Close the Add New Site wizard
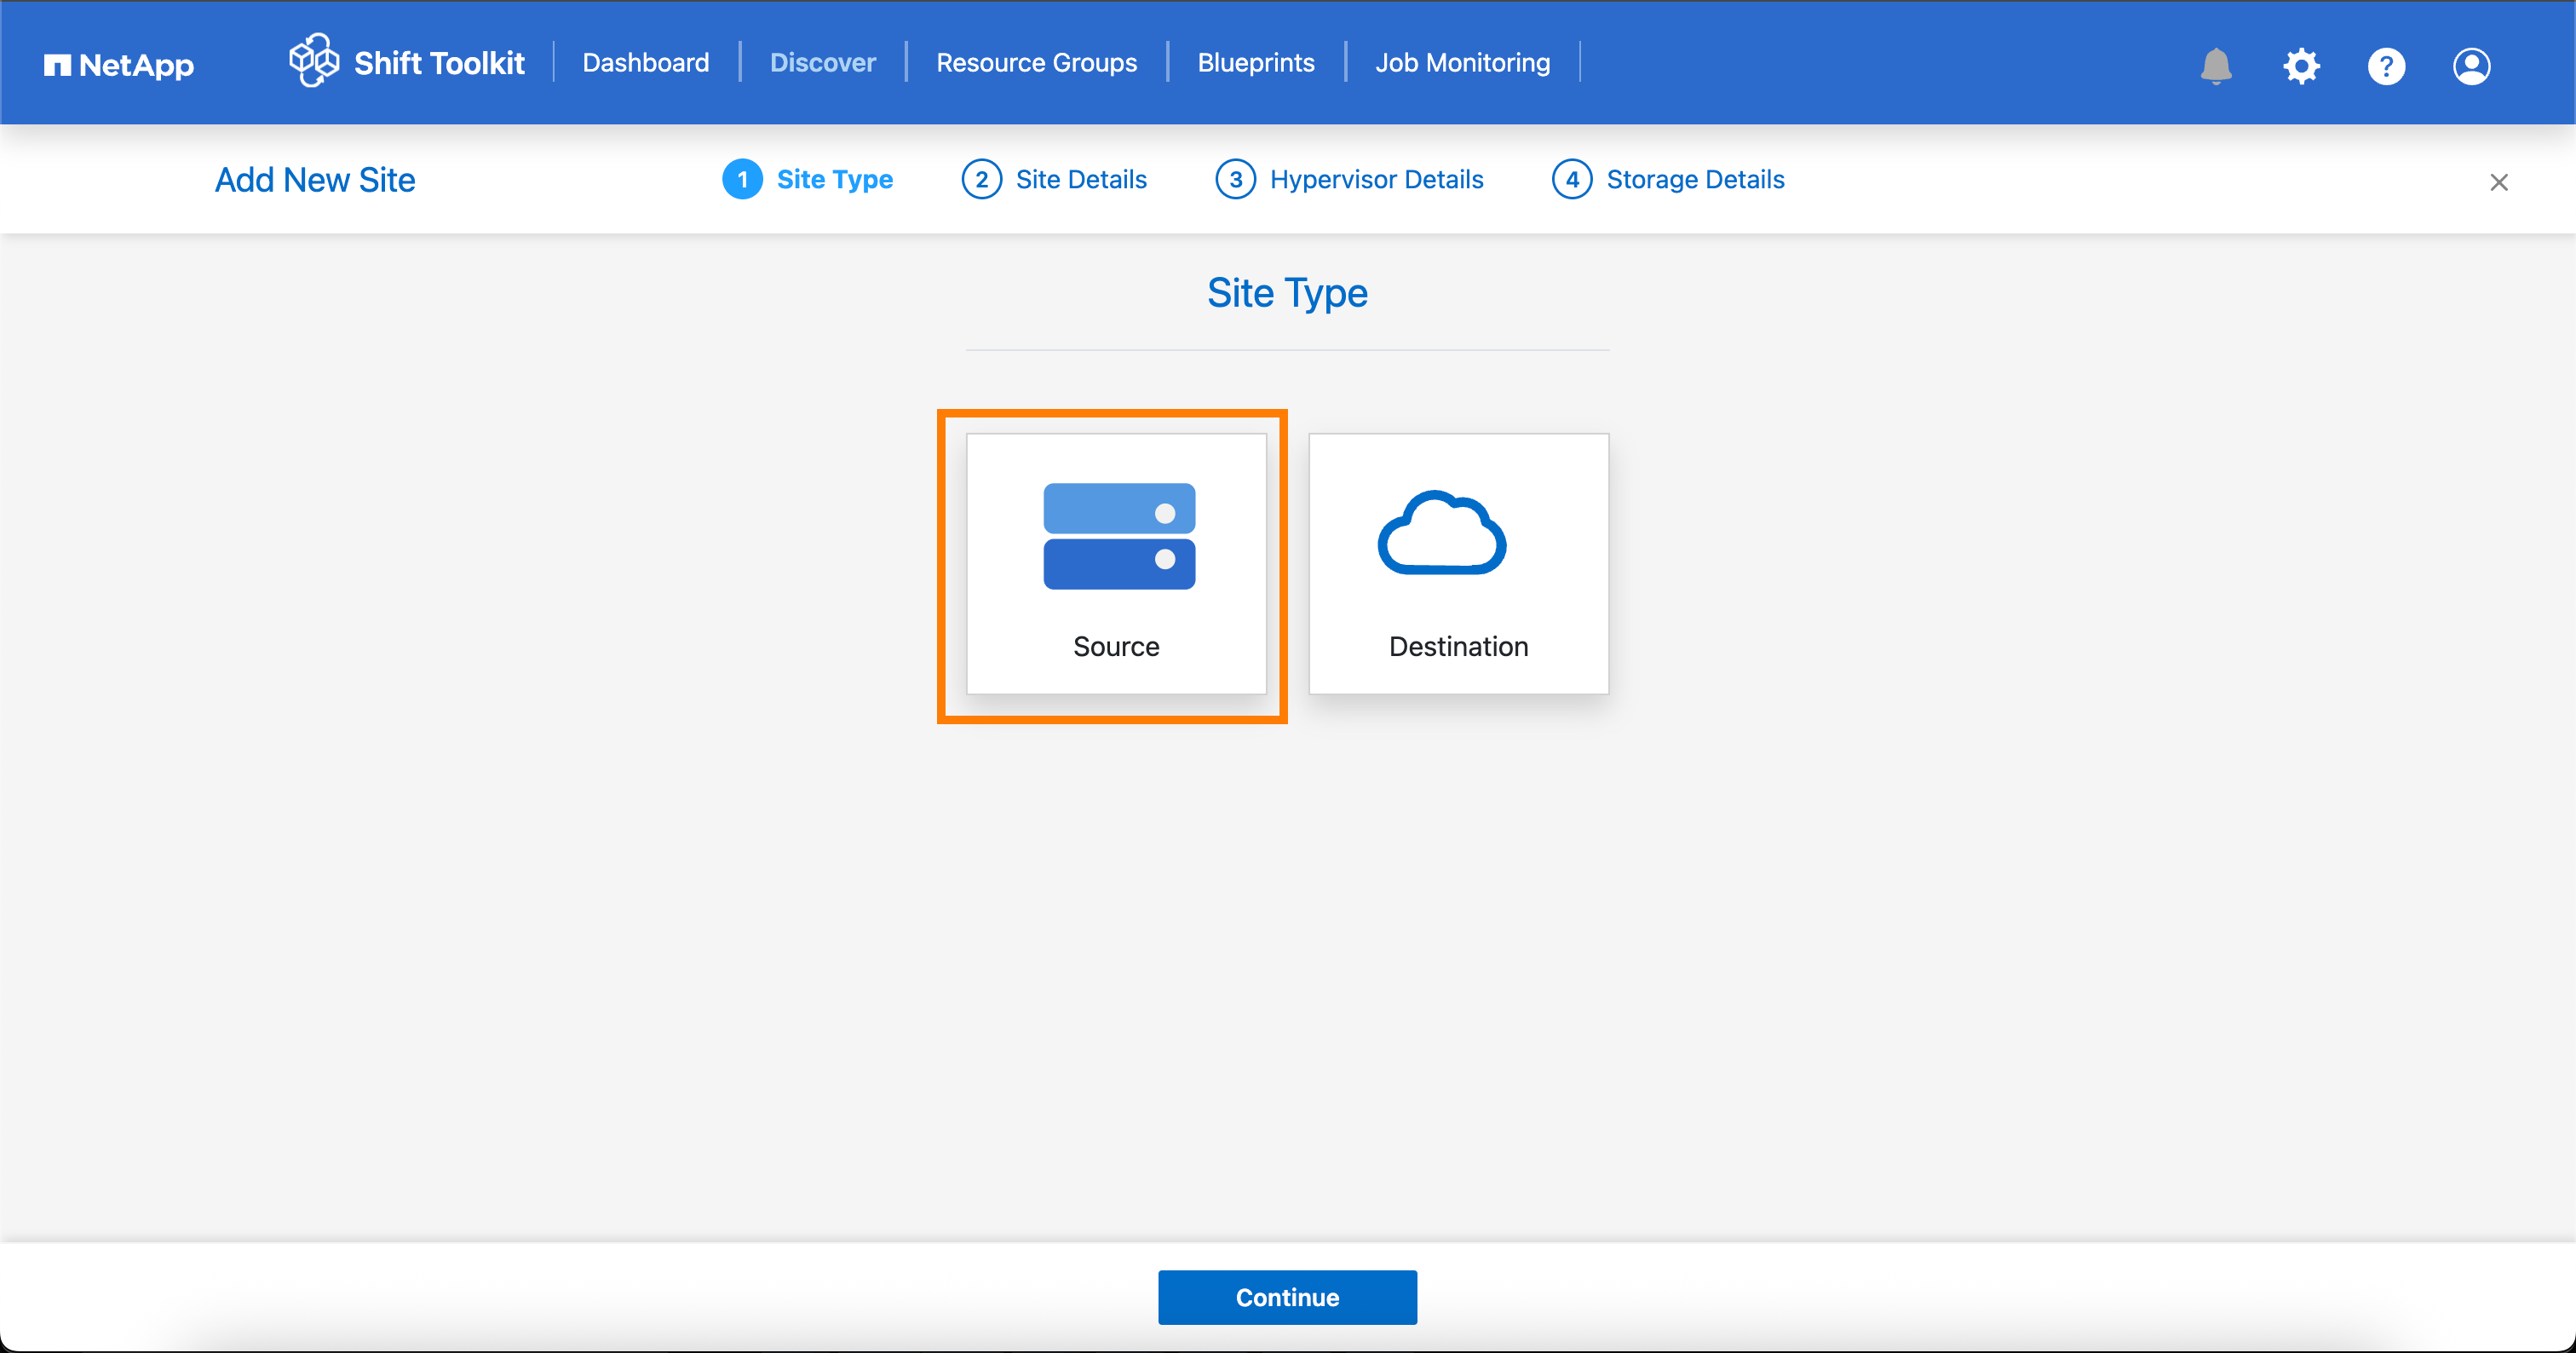The height and width of the screenshot is (1353, 2576). tap(2499, 182)
